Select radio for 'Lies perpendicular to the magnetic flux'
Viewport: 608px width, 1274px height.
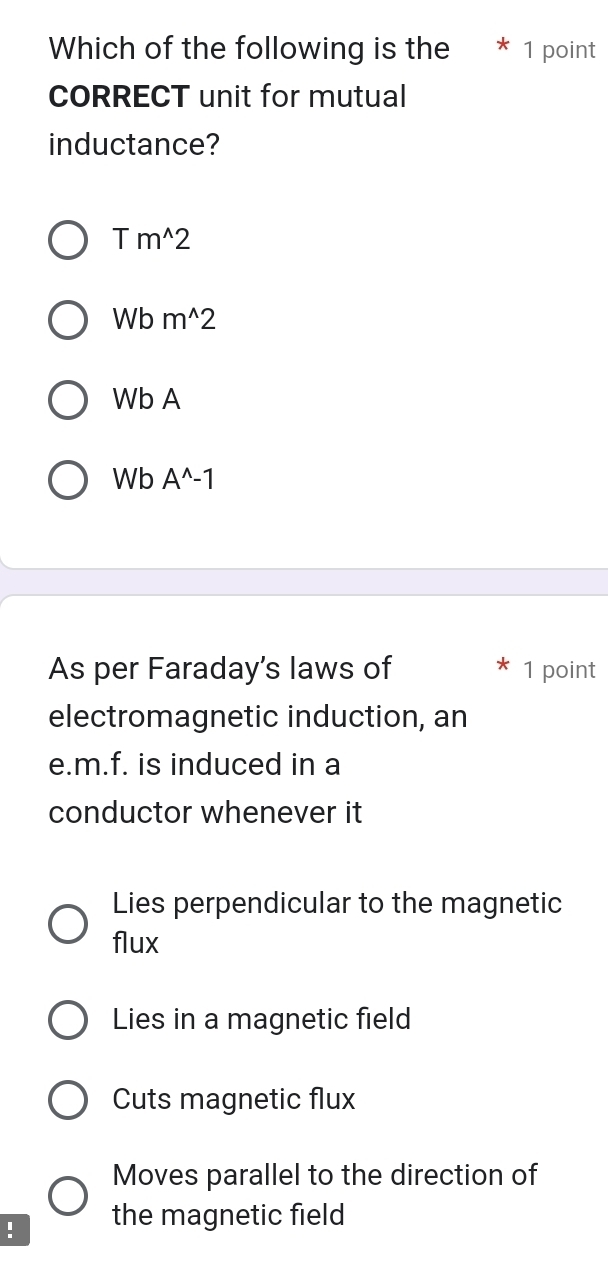click(68, 924)
